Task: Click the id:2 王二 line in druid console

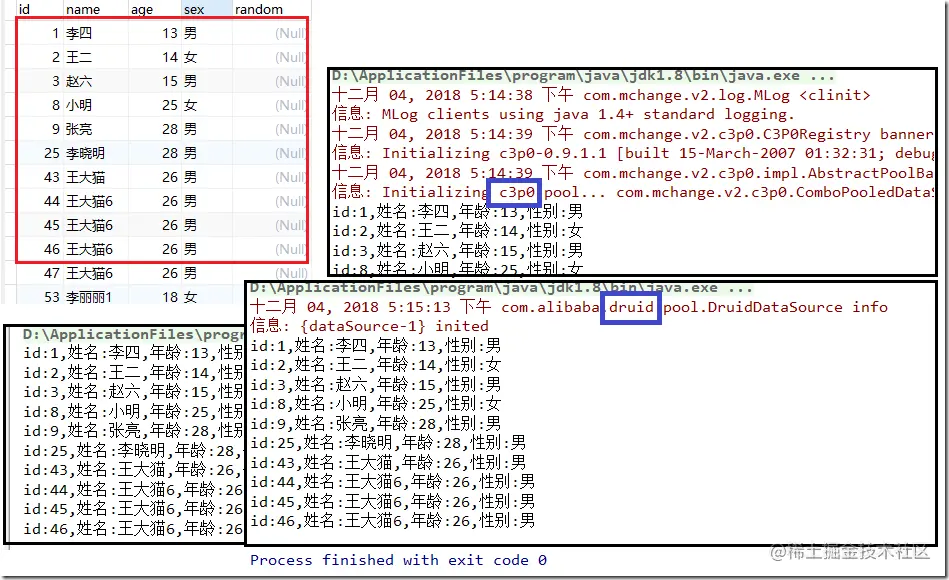Action: coord(376,365)
